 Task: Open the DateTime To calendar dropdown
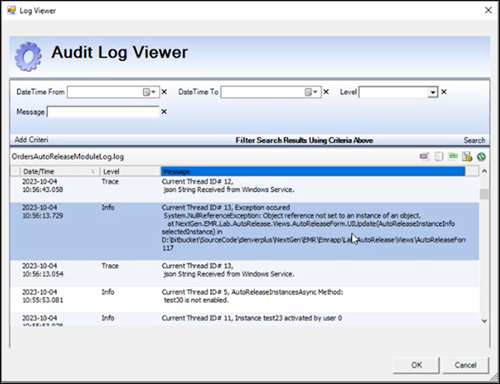(311, 92)
